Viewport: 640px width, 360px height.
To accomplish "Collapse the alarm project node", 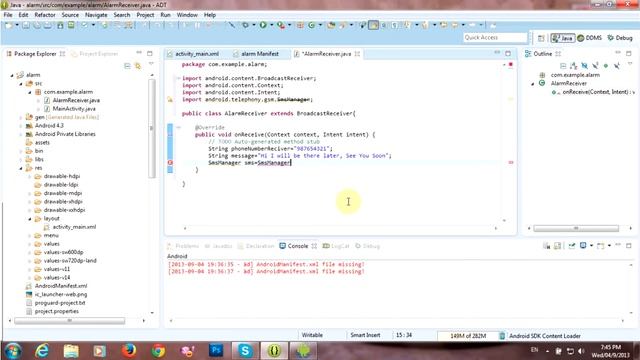I will [12, 75].
